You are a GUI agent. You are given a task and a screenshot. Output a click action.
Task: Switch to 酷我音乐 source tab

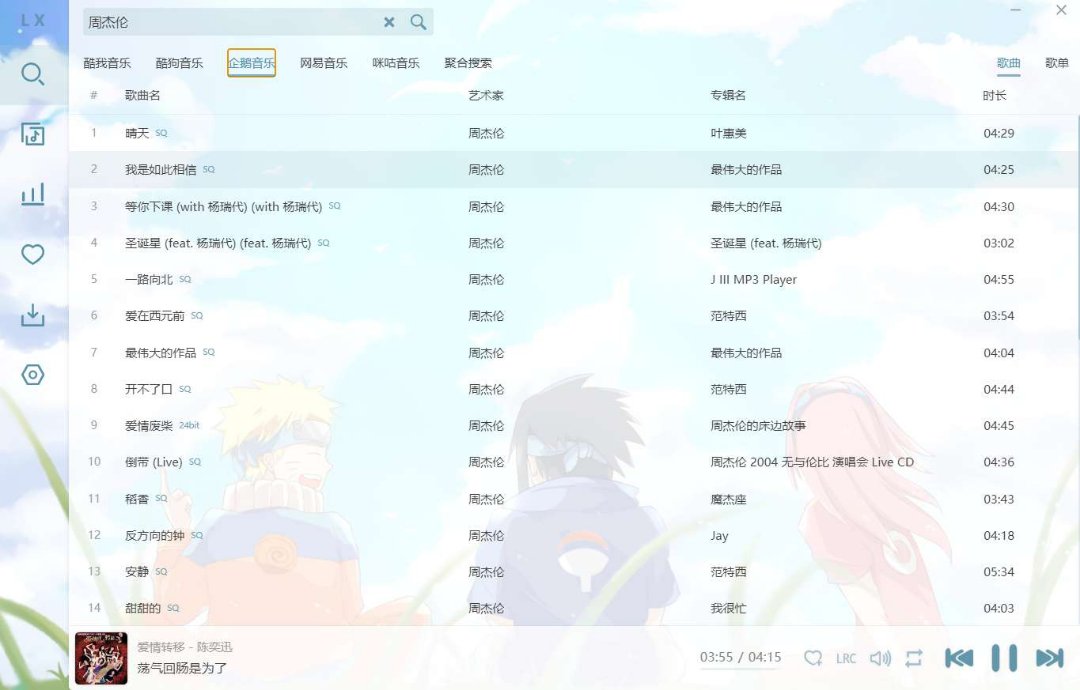click(107, 63)
